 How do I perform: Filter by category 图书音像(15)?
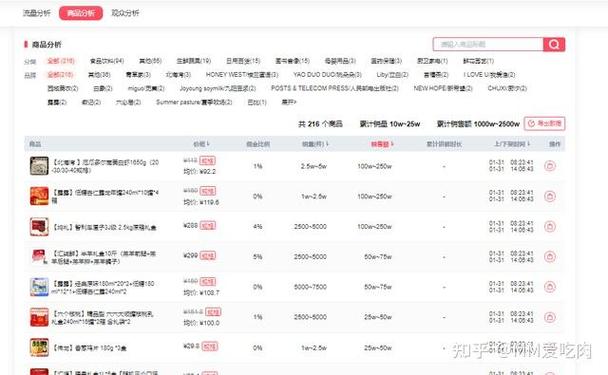(292, 61)
